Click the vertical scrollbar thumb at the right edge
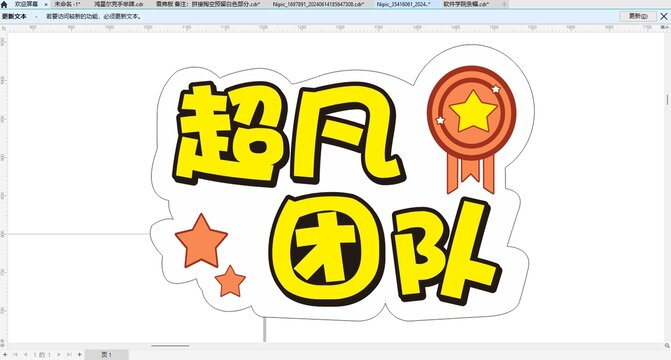This screenshot has width=671, height=360. tap(667, 99)
